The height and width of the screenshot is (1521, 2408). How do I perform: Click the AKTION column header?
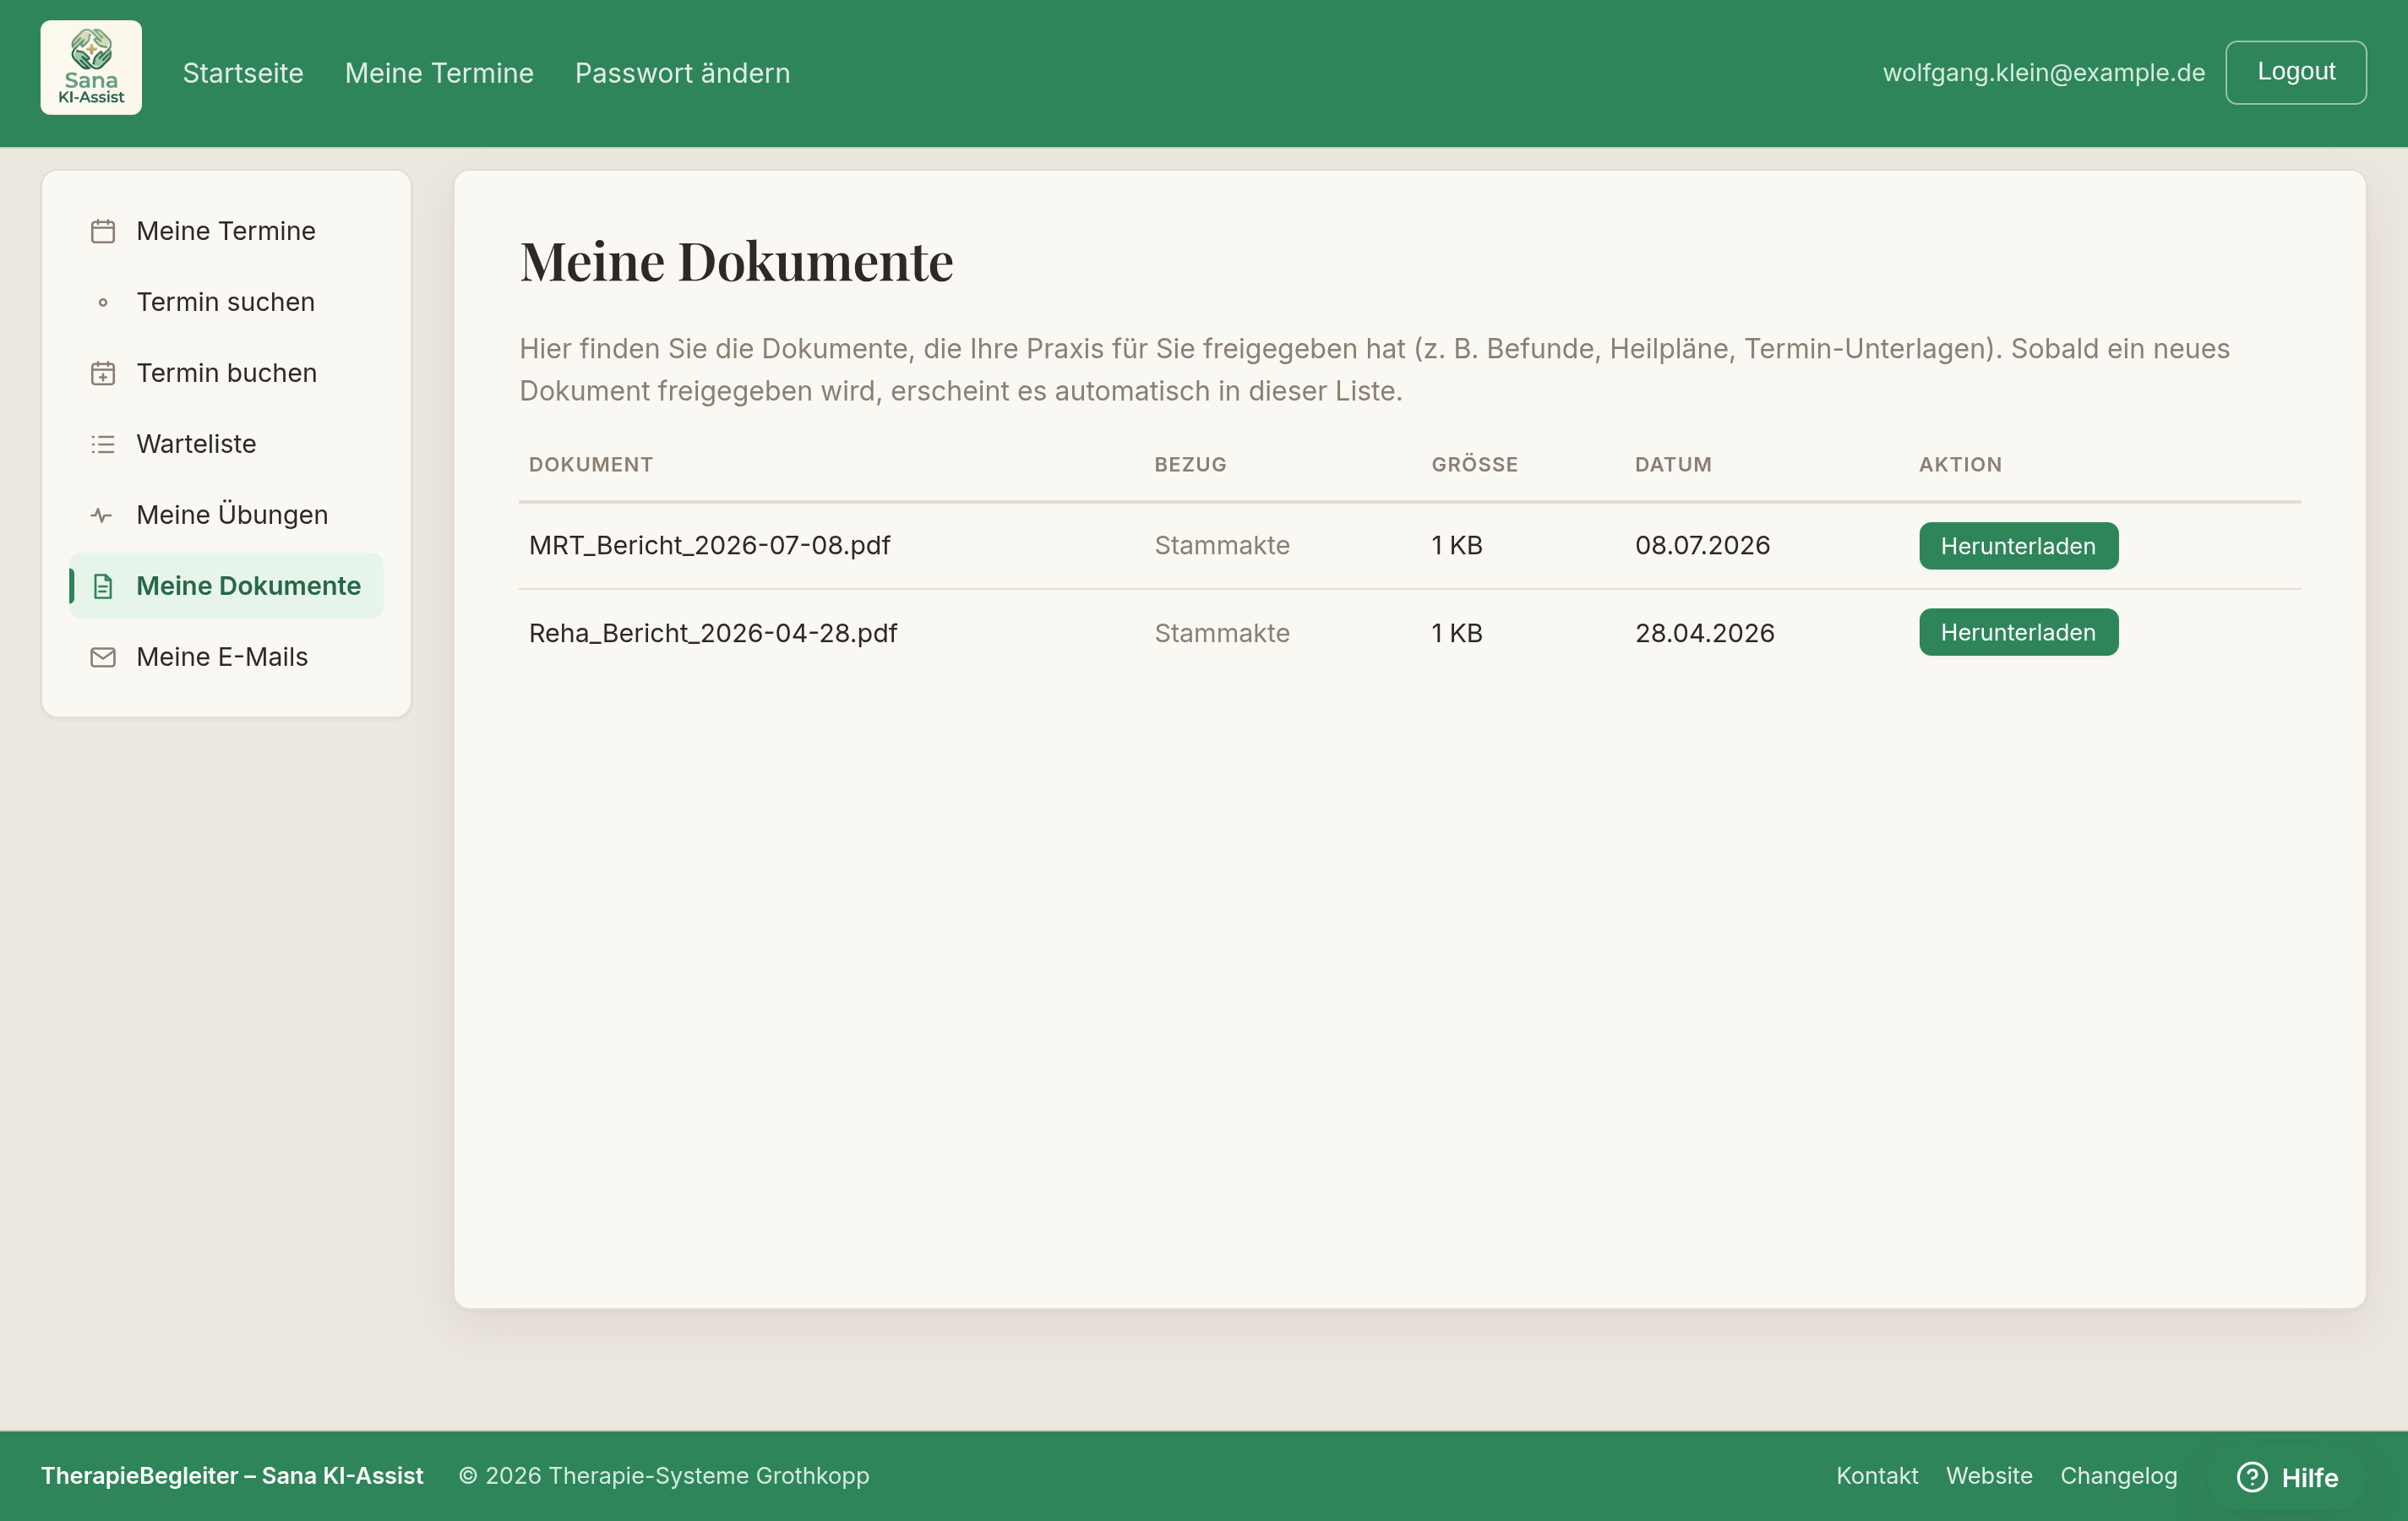tap(1960, 464)
